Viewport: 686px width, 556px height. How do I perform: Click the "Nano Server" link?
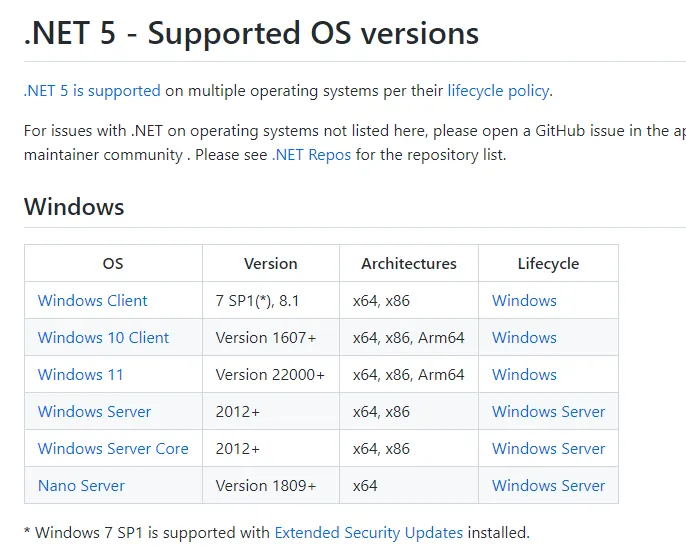tap(81, 486)
